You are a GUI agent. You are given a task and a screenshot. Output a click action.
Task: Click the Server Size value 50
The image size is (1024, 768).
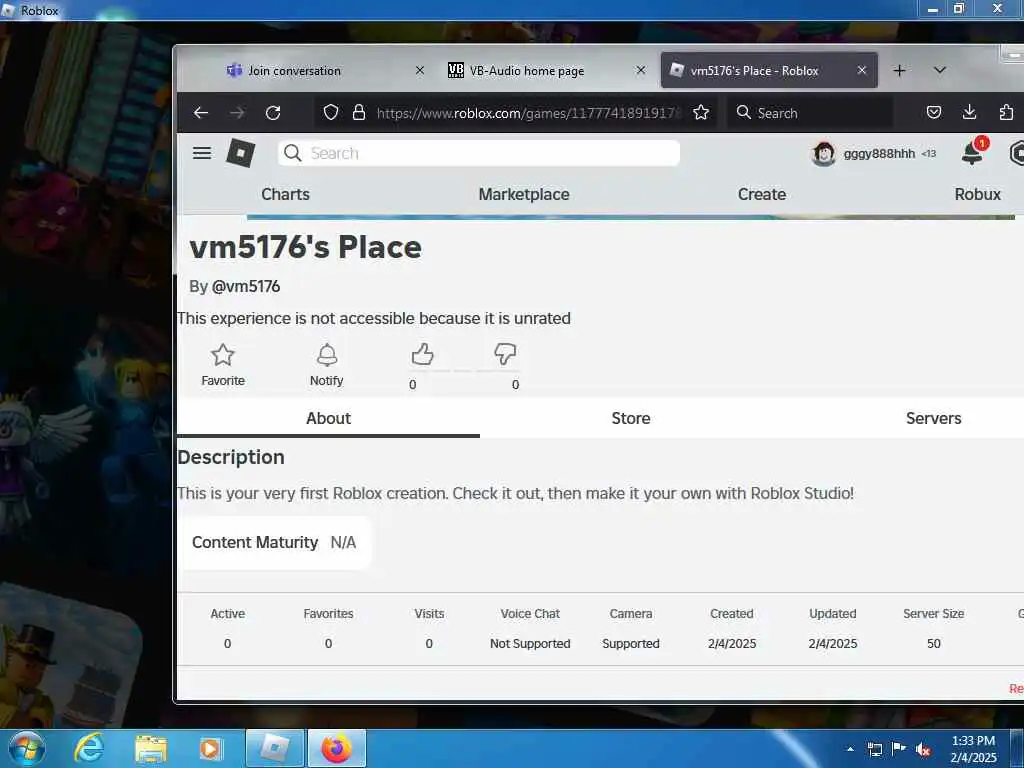(933, 643)
